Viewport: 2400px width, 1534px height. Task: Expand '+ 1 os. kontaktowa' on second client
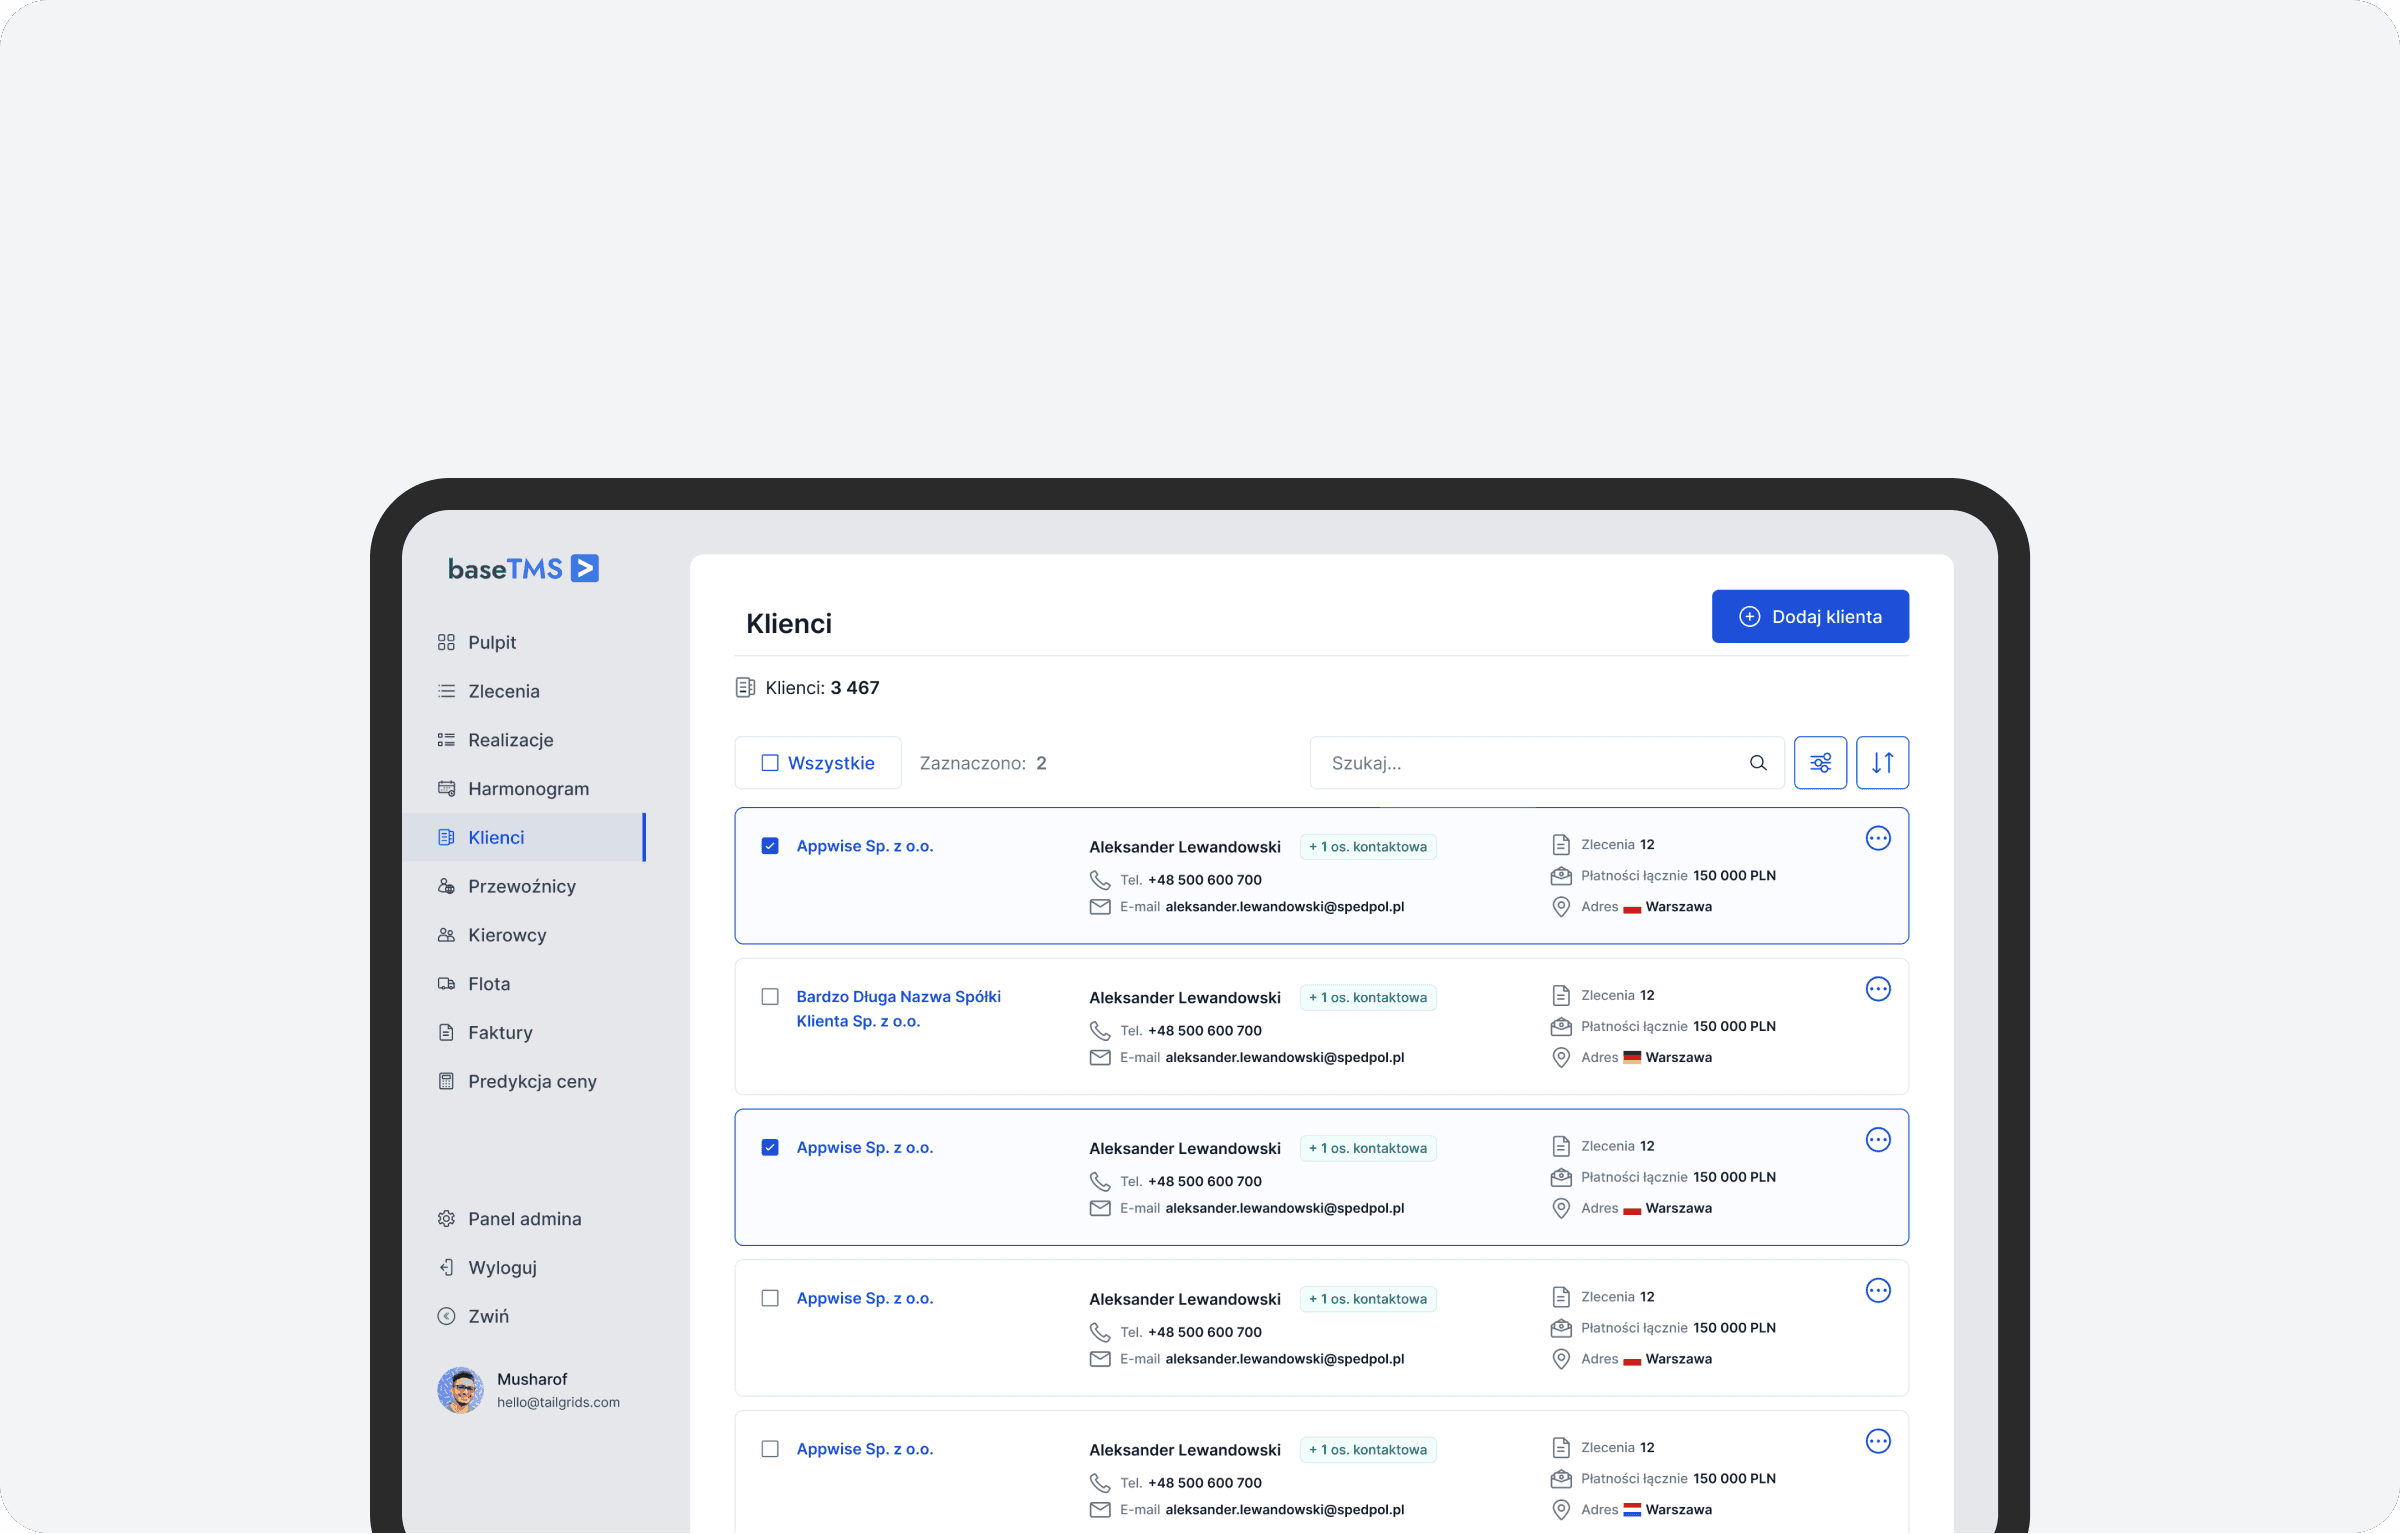point(1367,998)
